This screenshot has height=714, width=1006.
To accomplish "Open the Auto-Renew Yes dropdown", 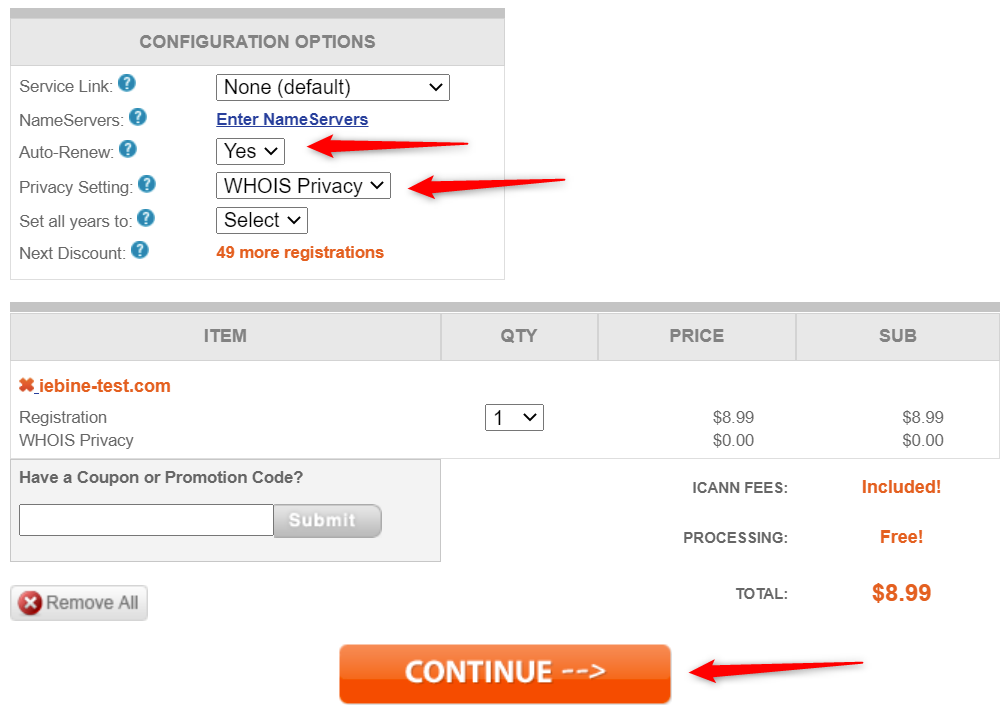I will (x=250, y=151).
